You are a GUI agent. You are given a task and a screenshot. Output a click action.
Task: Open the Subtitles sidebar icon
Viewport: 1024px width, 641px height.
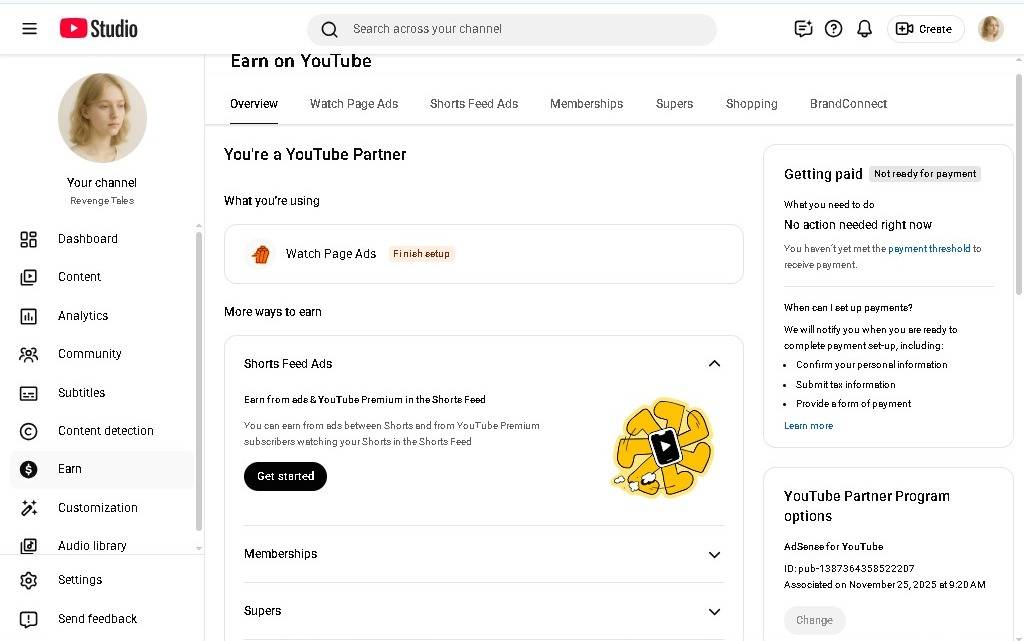(29, 393)
